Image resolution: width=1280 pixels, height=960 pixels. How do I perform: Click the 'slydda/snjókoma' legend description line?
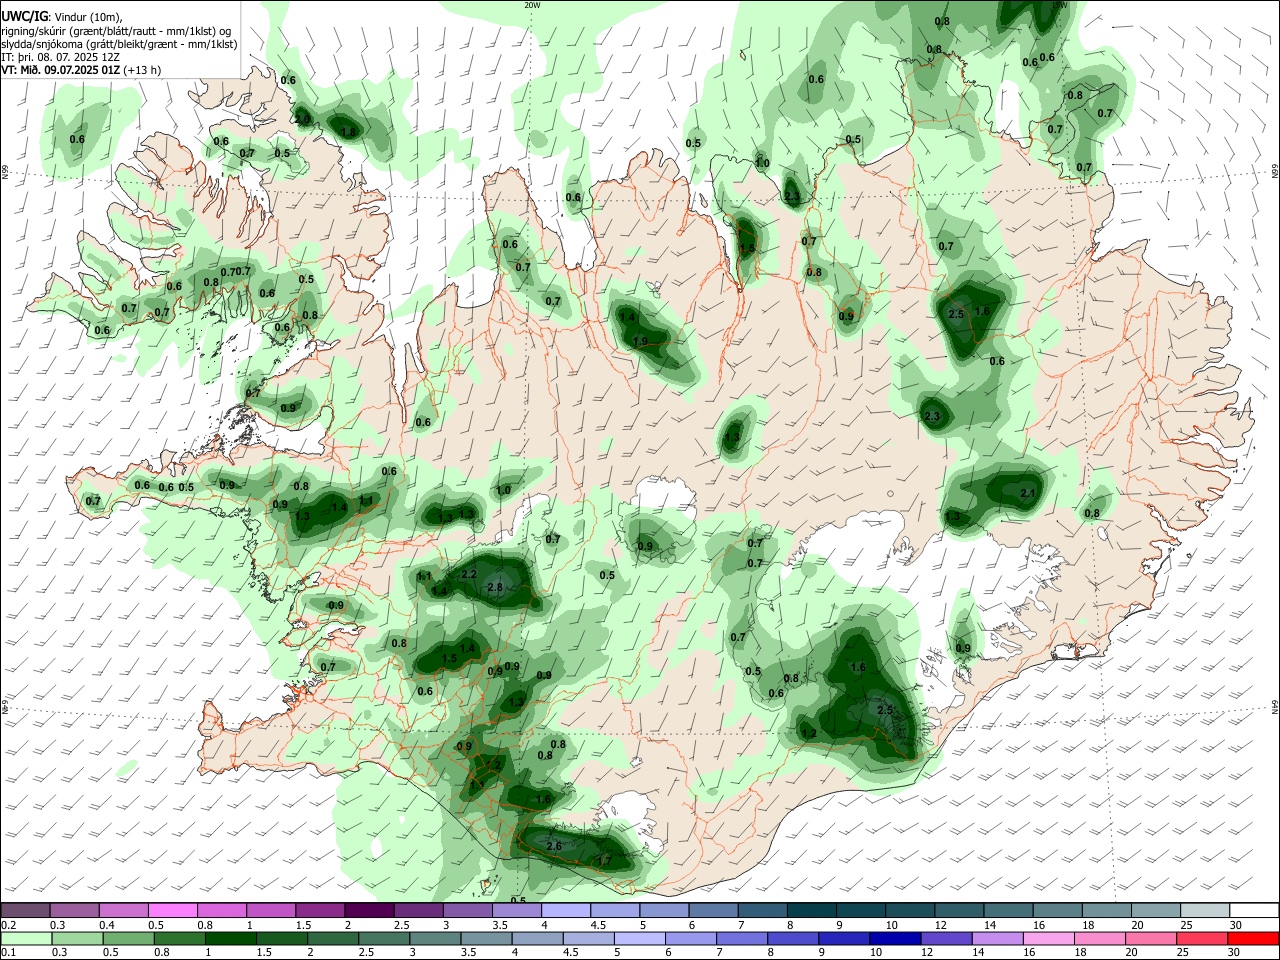119,44
